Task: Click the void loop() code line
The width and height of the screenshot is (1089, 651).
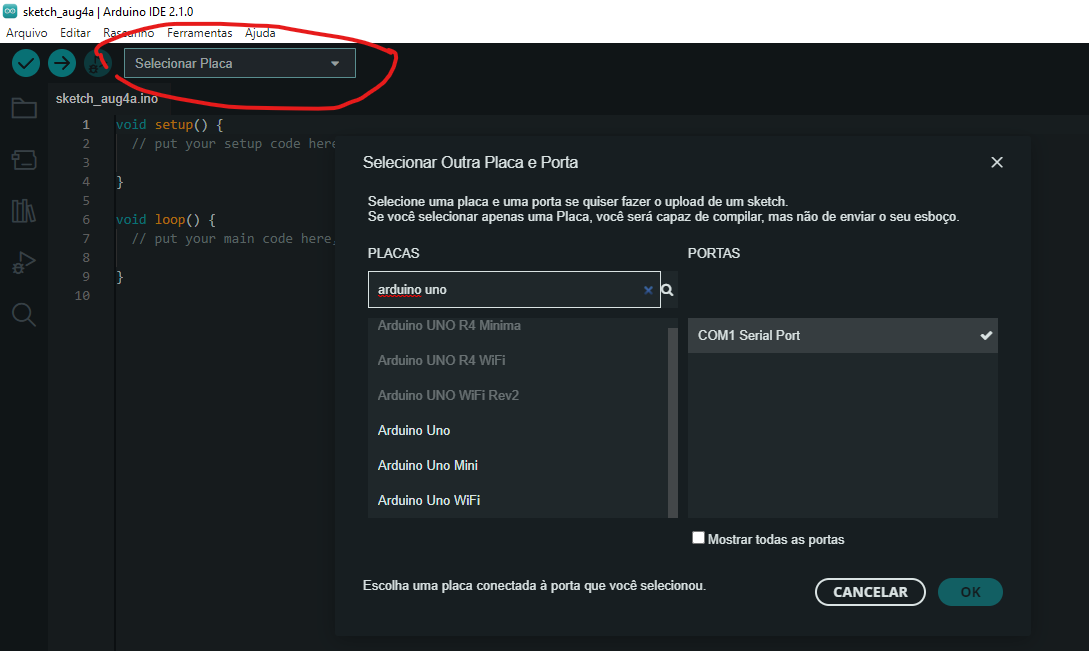Action: click(x=165, y=220)
